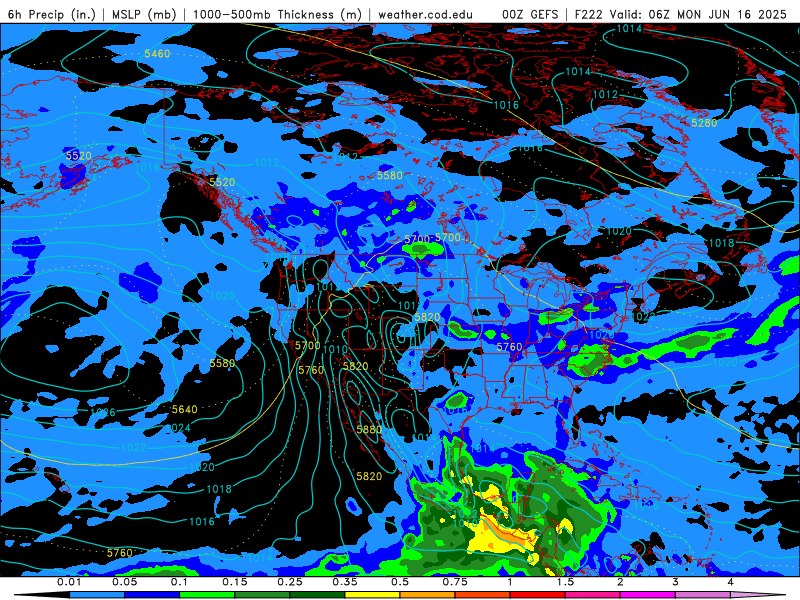Click the 5640 thickness contour label

184,410
